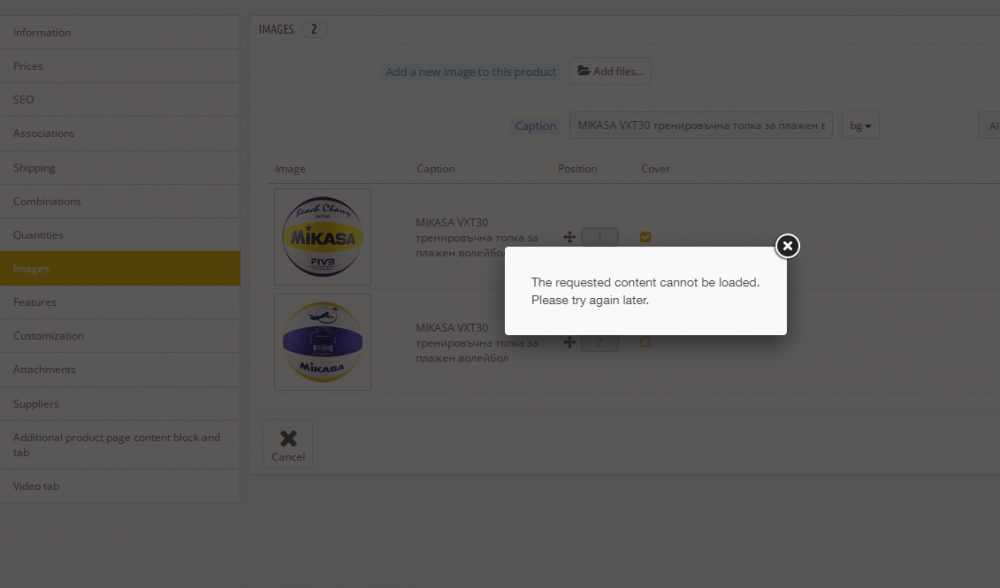Screen dimensions: 1000x588
Task: Close the content cannot be loaded popup
Action: pos(787,246)
